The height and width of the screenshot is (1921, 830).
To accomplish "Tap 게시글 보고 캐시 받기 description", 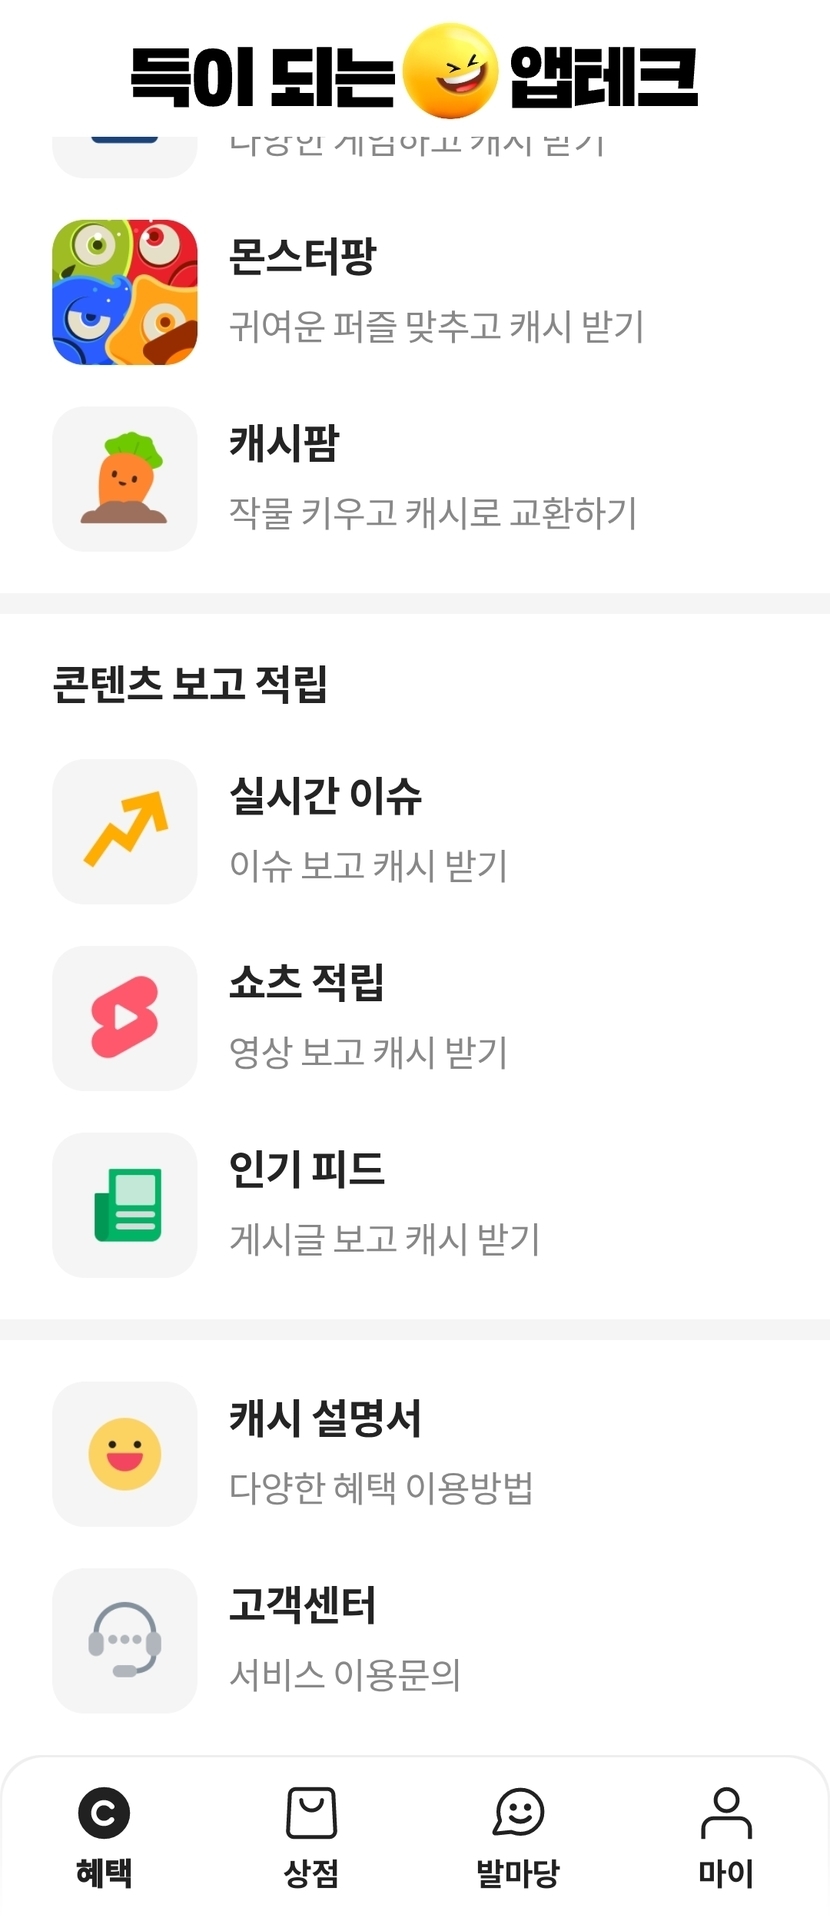I will 384,1240.
